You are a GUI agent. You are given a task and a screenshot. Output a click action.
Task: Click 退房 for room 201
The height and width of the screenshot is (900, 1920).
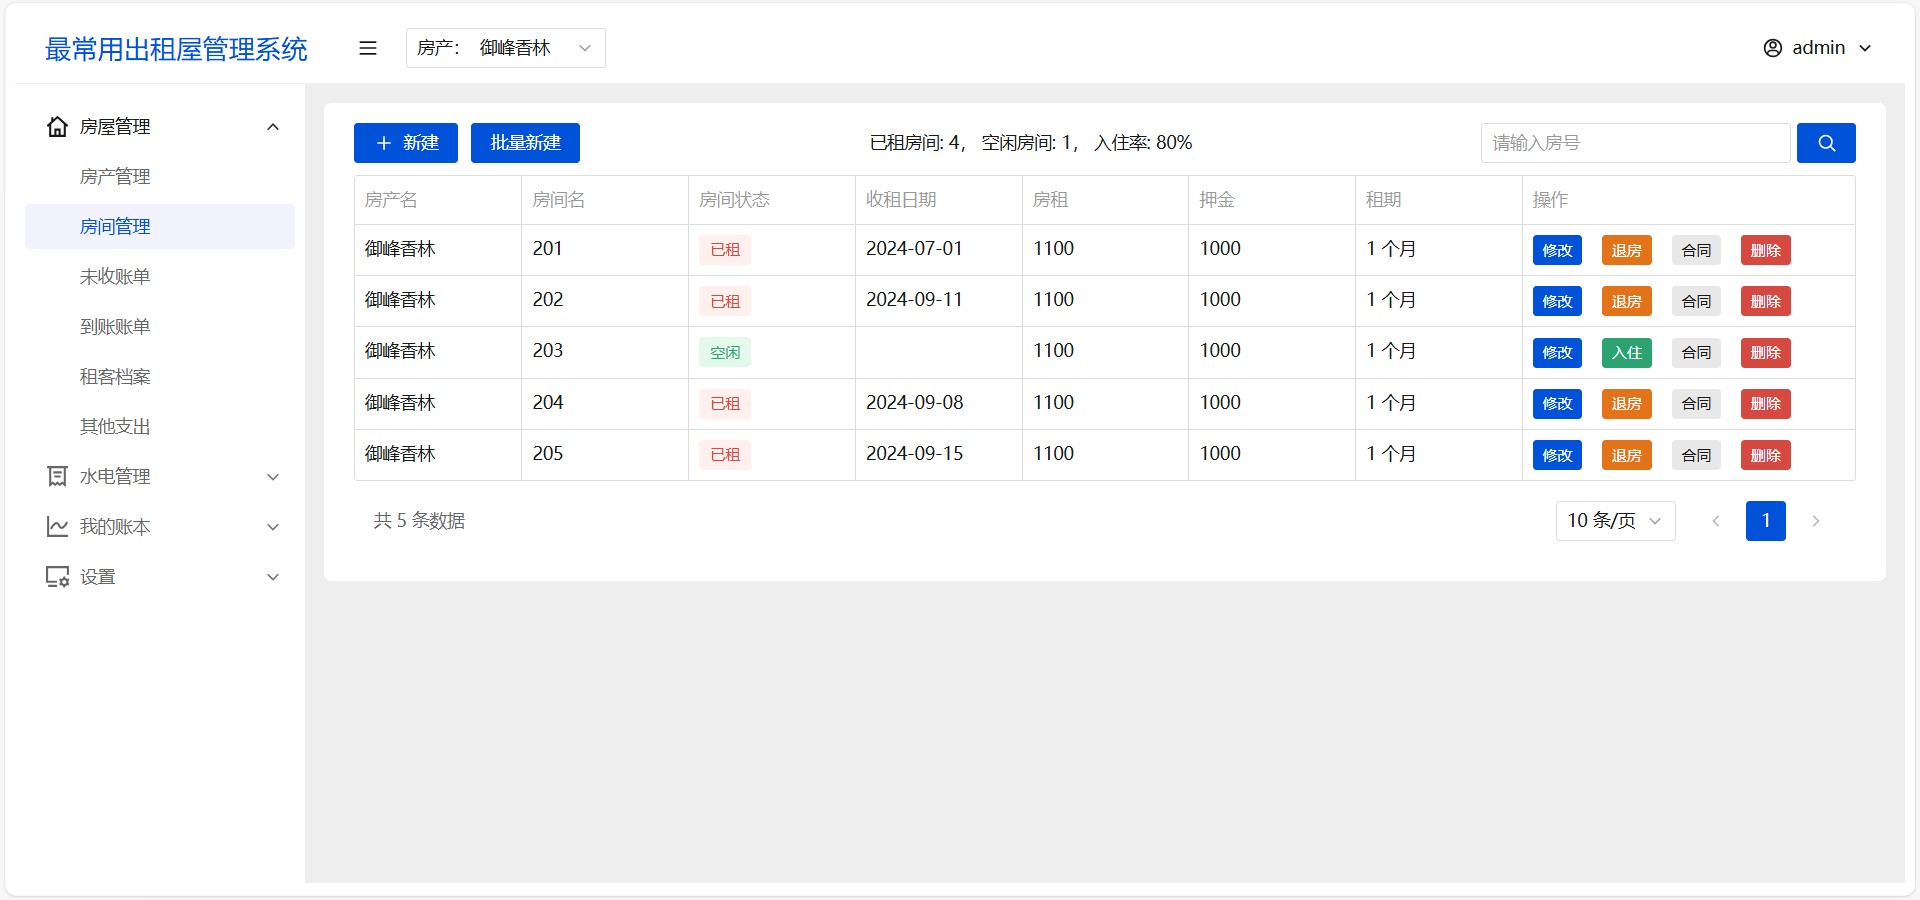pyautogui.click(x=1627, y=250)
